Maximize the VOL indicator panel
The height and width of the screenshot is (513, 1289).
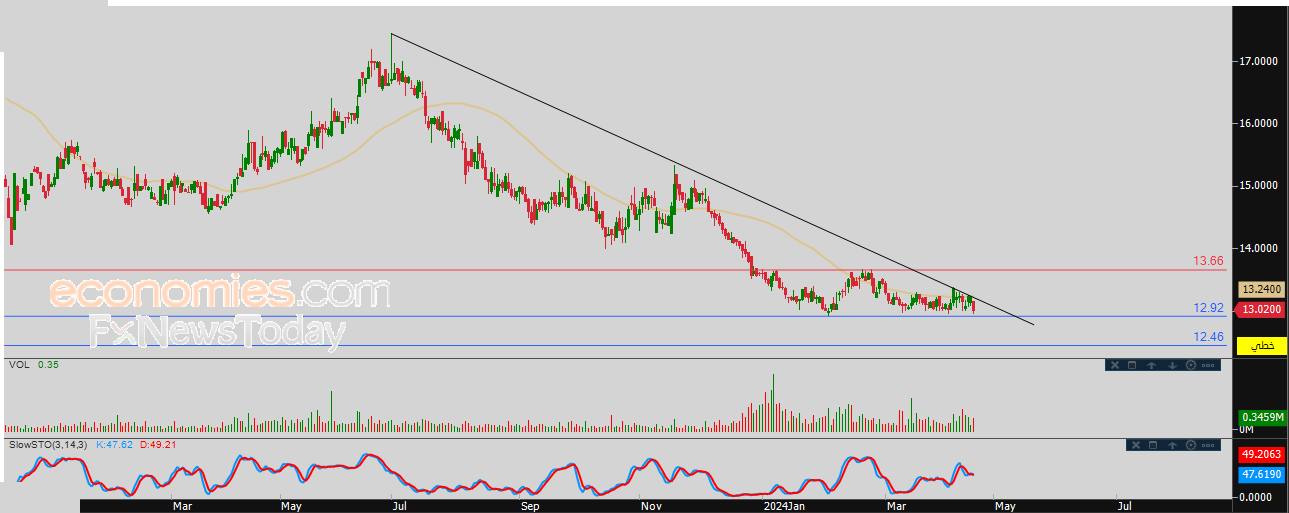[1132, 365]
